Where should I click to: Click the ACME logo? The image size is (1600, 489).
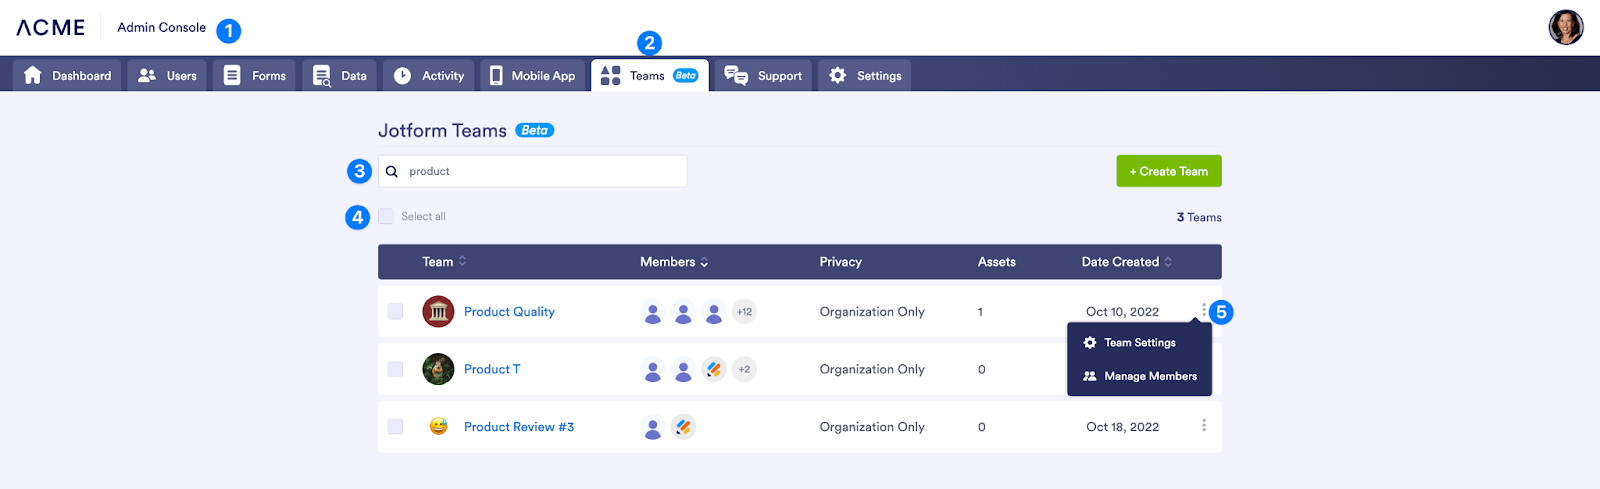pyautogui.click(x=51, y=28)
